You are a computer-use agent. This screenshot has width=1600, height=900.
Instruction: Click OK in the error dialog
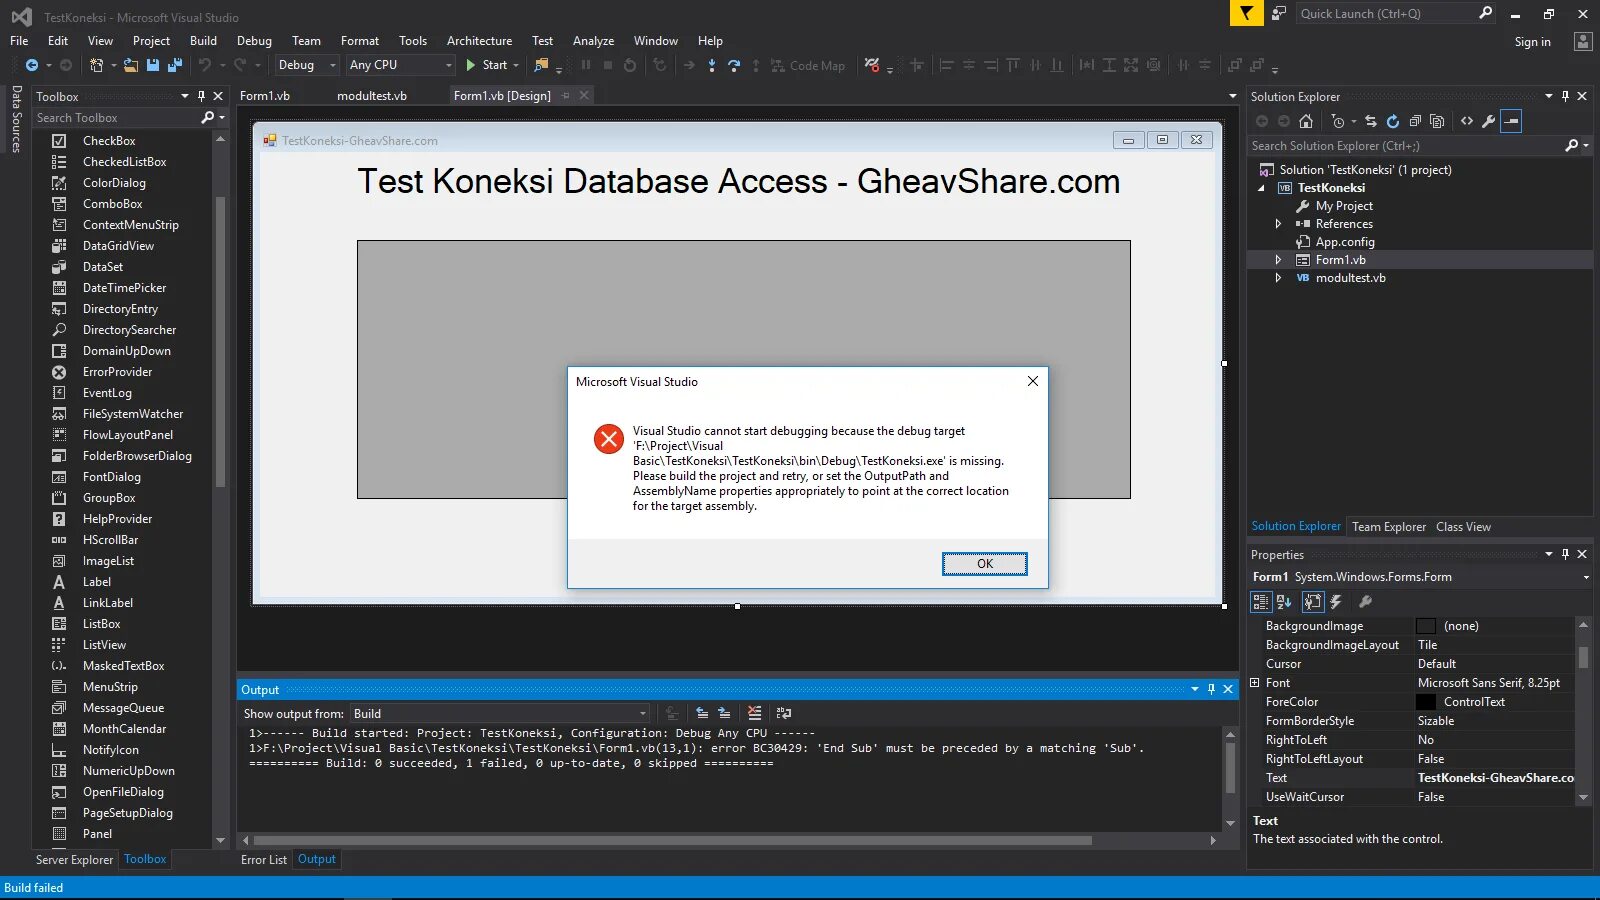[x=985, y=564]
